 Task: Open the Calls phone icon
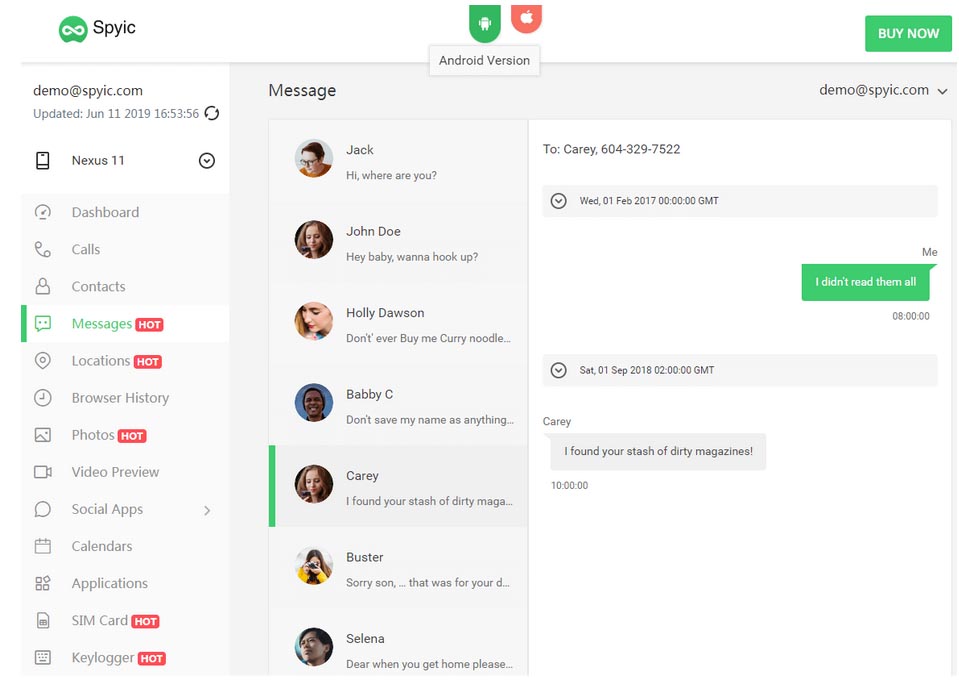(x=43, y=250)
